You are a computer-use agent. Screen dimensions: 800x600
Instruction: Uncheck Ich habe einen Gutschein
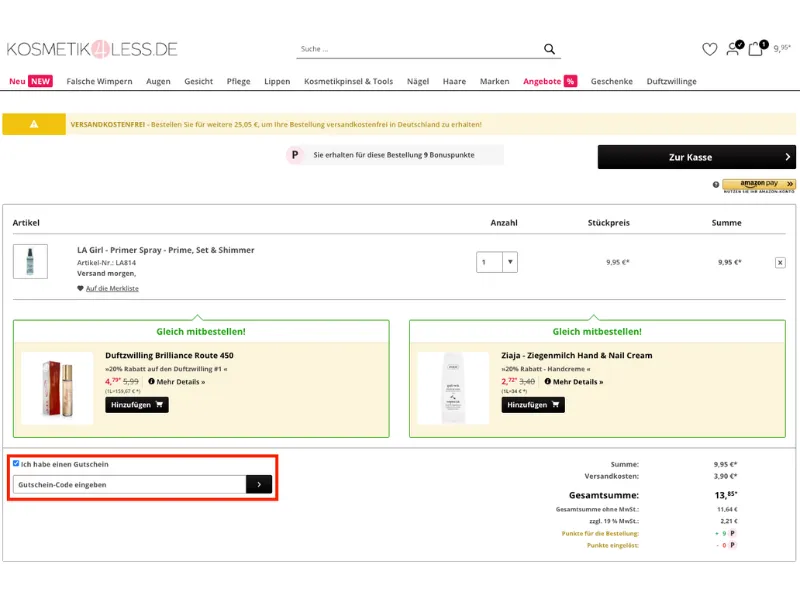pyautogui.click(x=15, y=462)
